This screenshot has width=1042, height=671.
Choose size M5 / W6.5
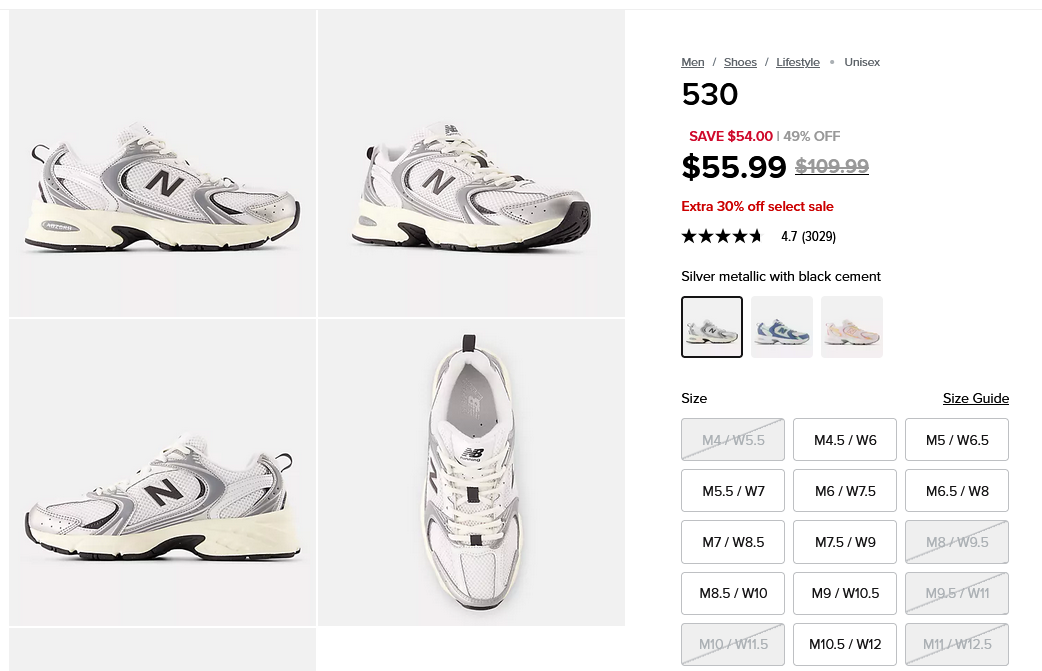tap(957, 440)
